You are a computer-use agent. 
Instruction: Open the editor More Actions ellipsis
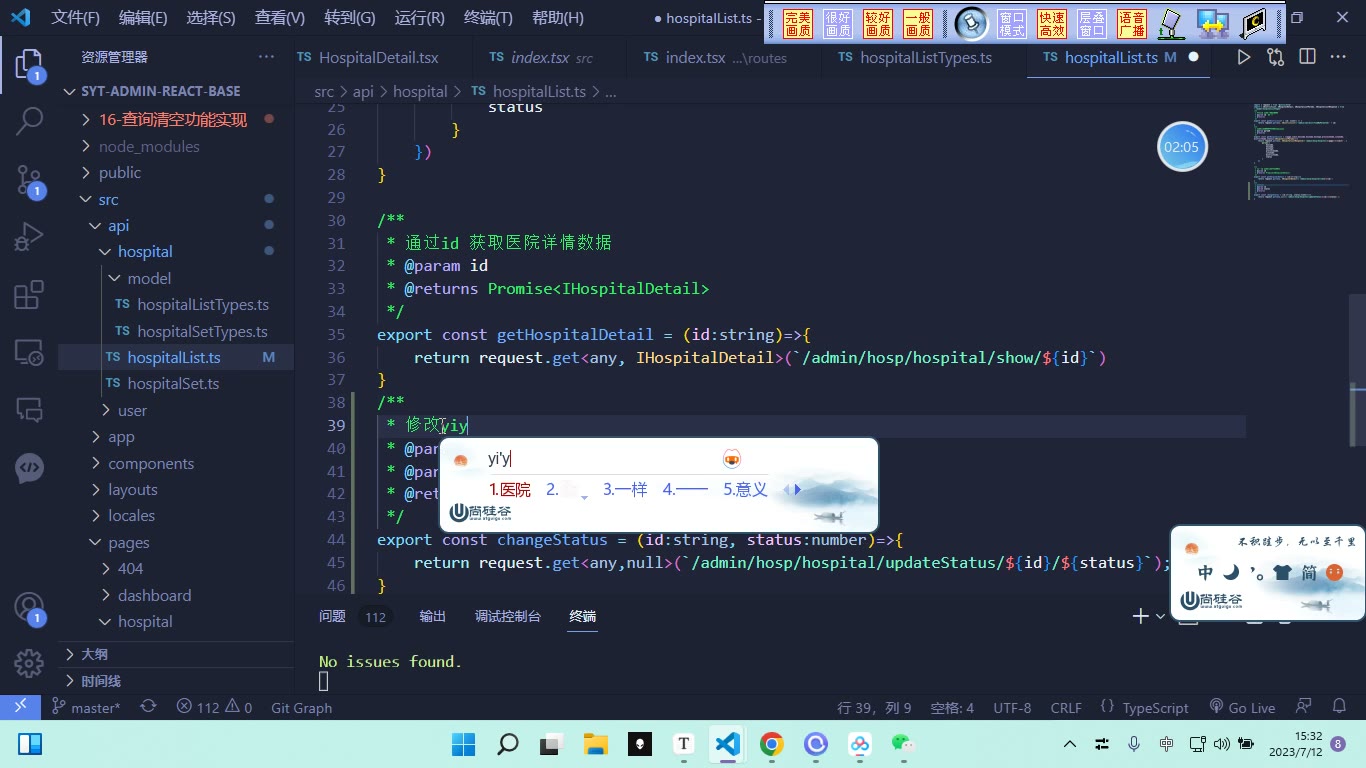coord(1338,58)
